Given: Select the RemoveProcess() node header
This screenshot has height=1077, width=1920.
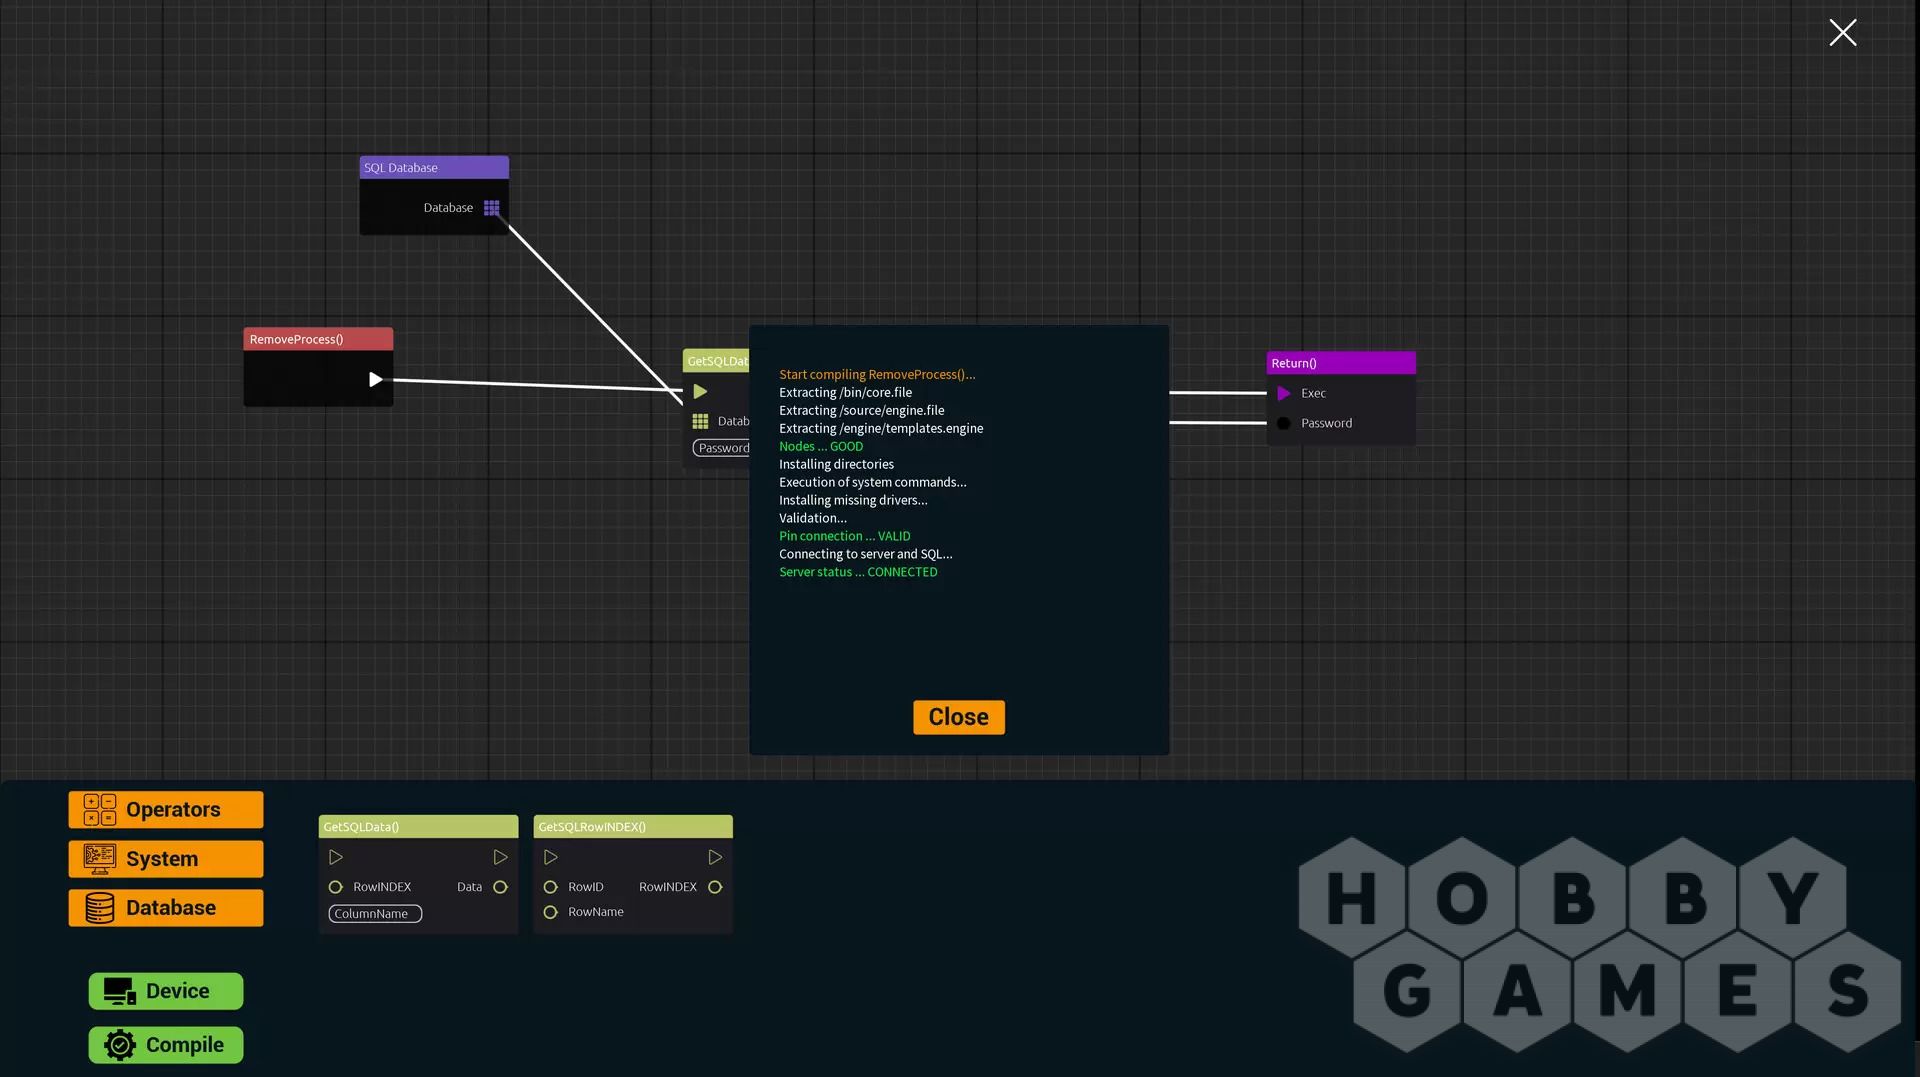Looking at the screenshot, I should [x=318, y=339].
